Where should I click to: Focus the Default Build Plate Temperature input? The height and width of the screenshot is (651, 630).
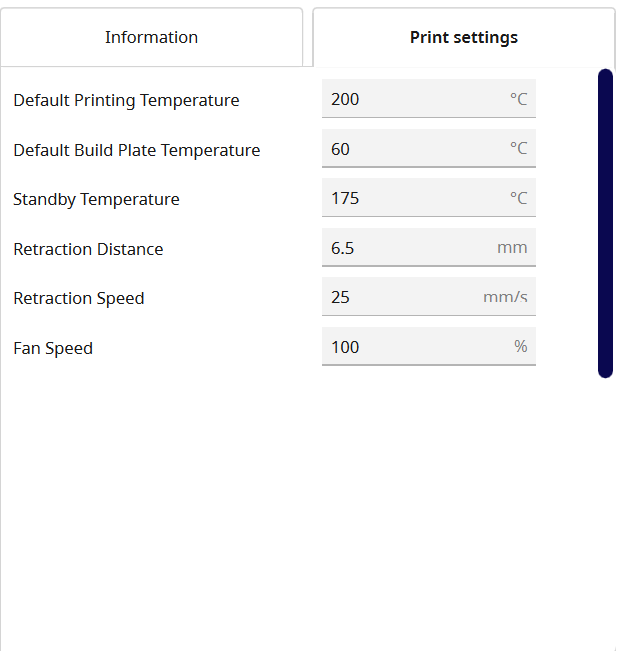[429, 149]
